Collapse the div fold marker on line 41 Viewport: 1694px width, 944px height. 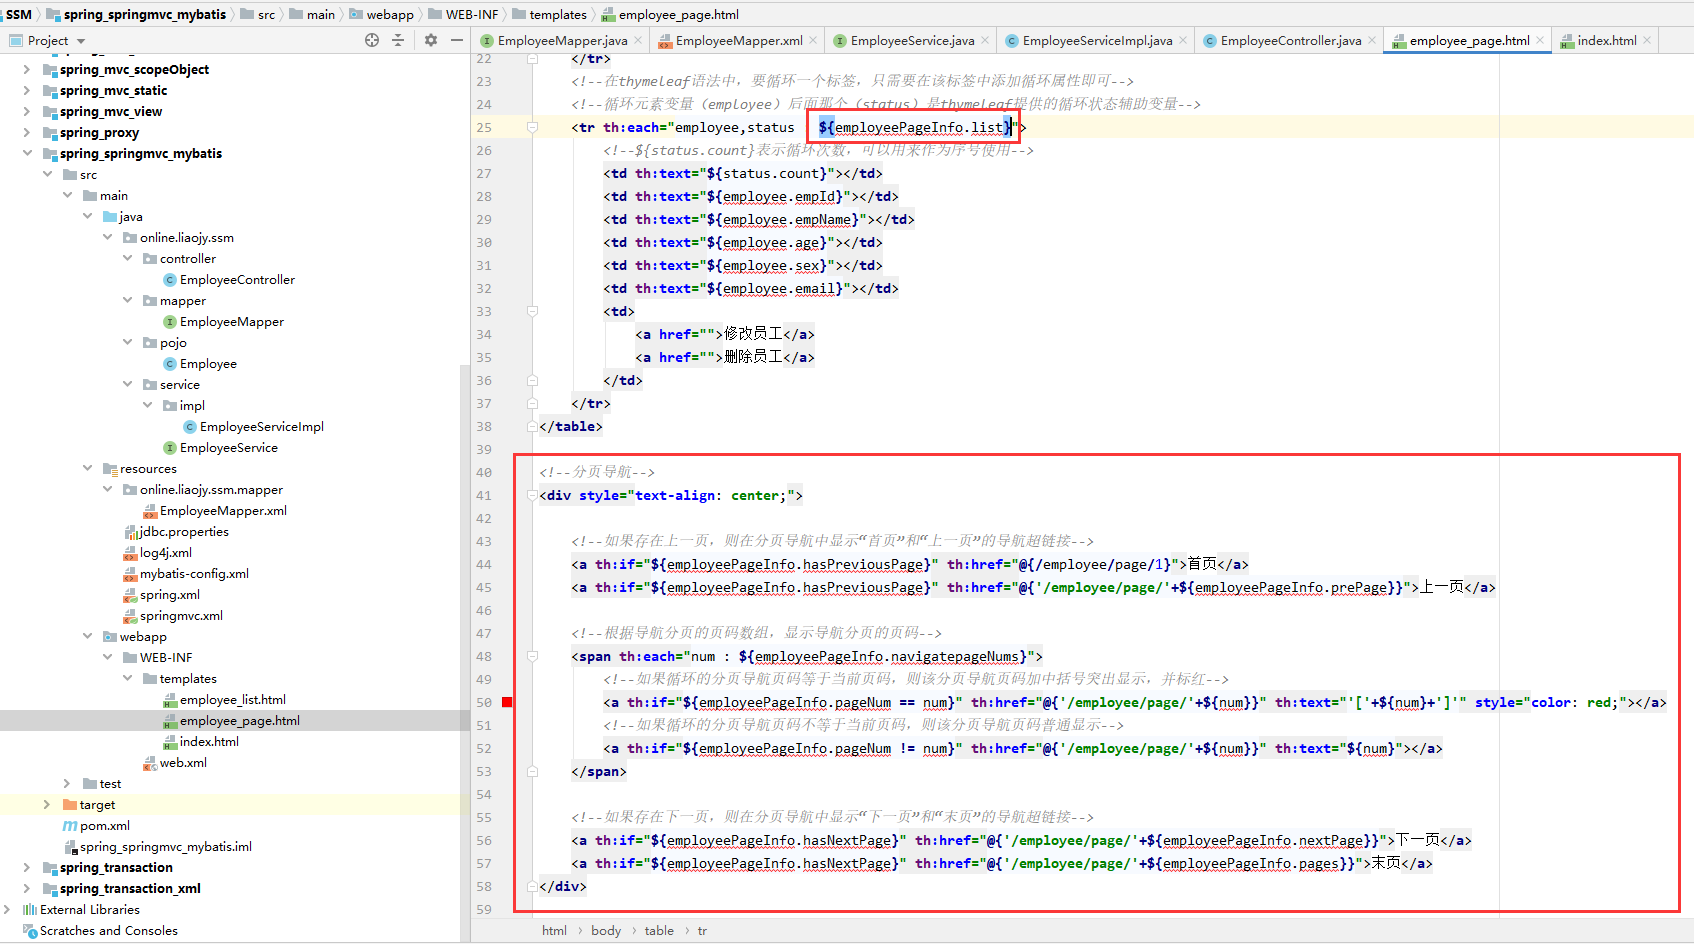[532, 495]
